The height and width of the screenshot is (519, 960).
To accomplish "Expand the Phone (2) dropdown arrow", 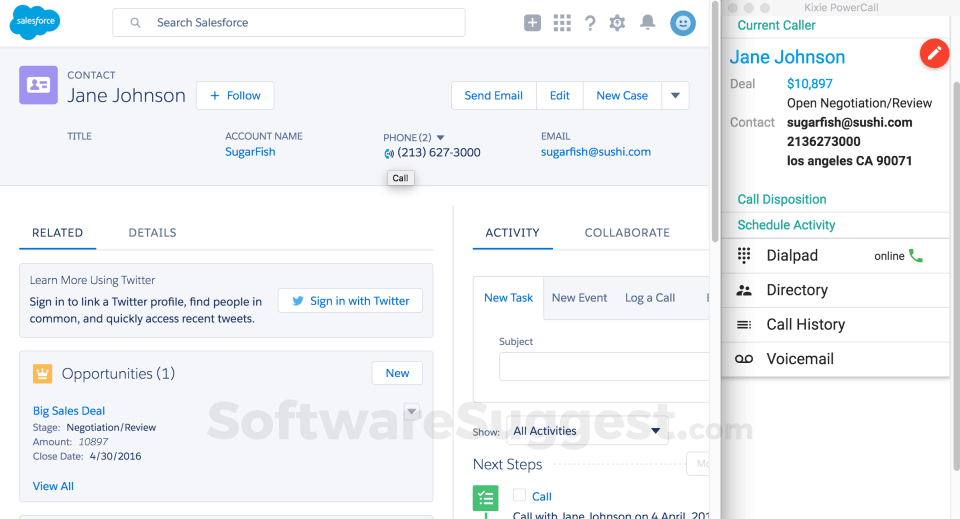I will [440, 138].
